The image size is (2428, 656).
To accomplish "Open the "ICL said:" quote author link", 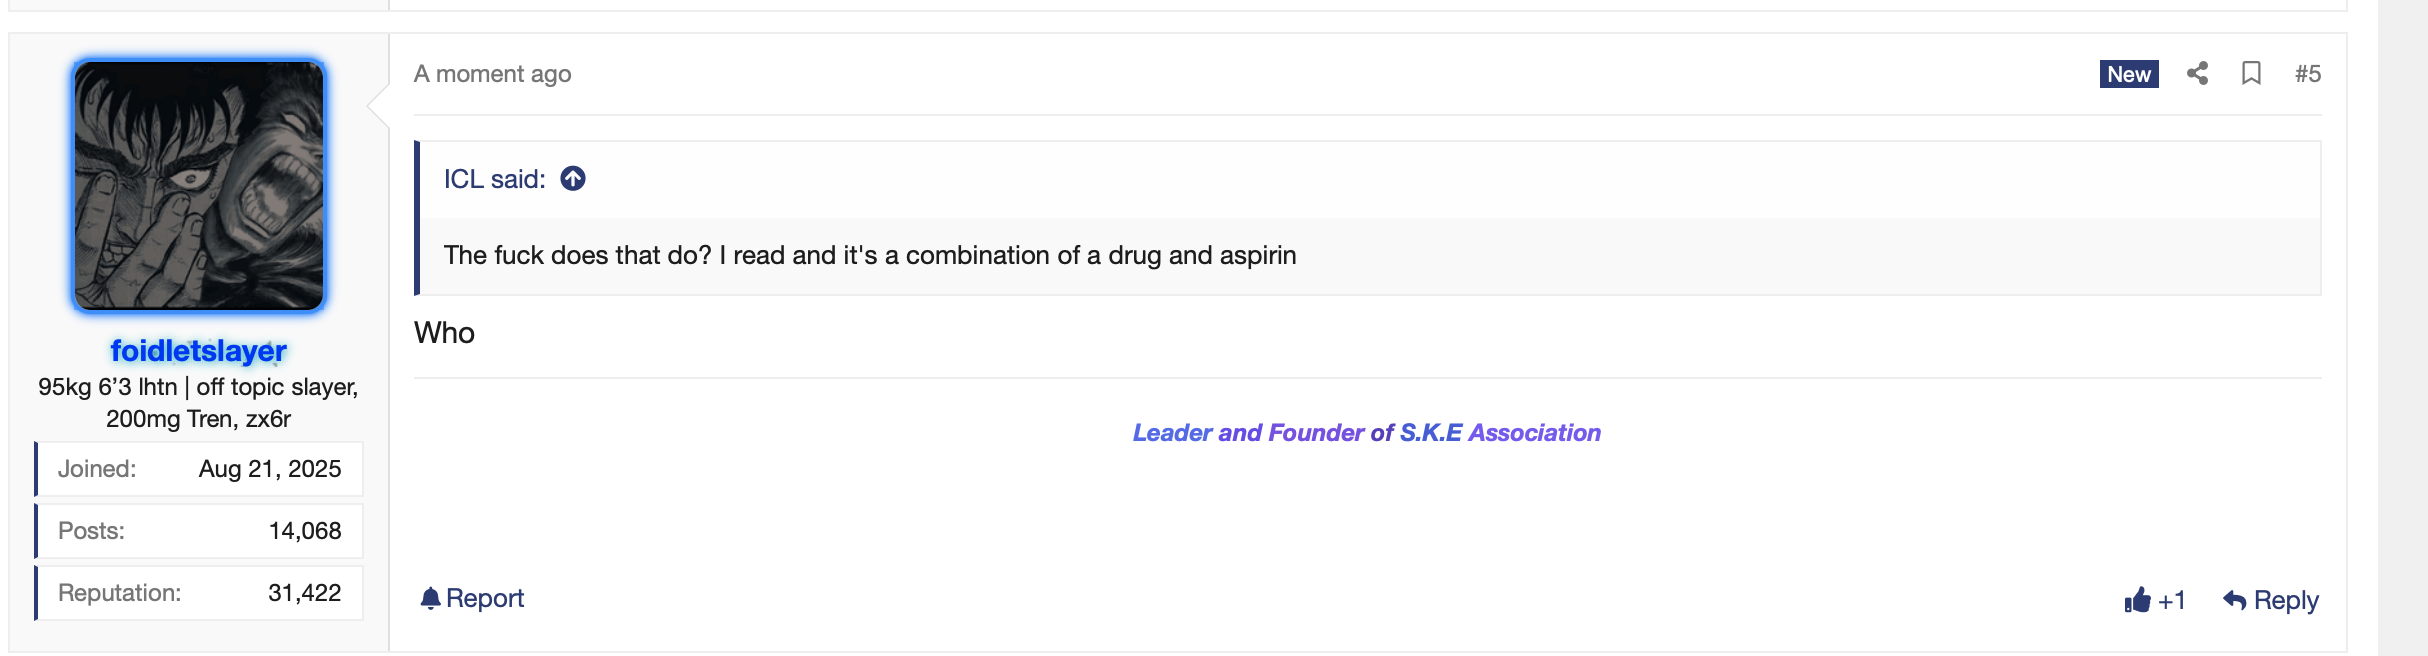I will pos(494,179).
